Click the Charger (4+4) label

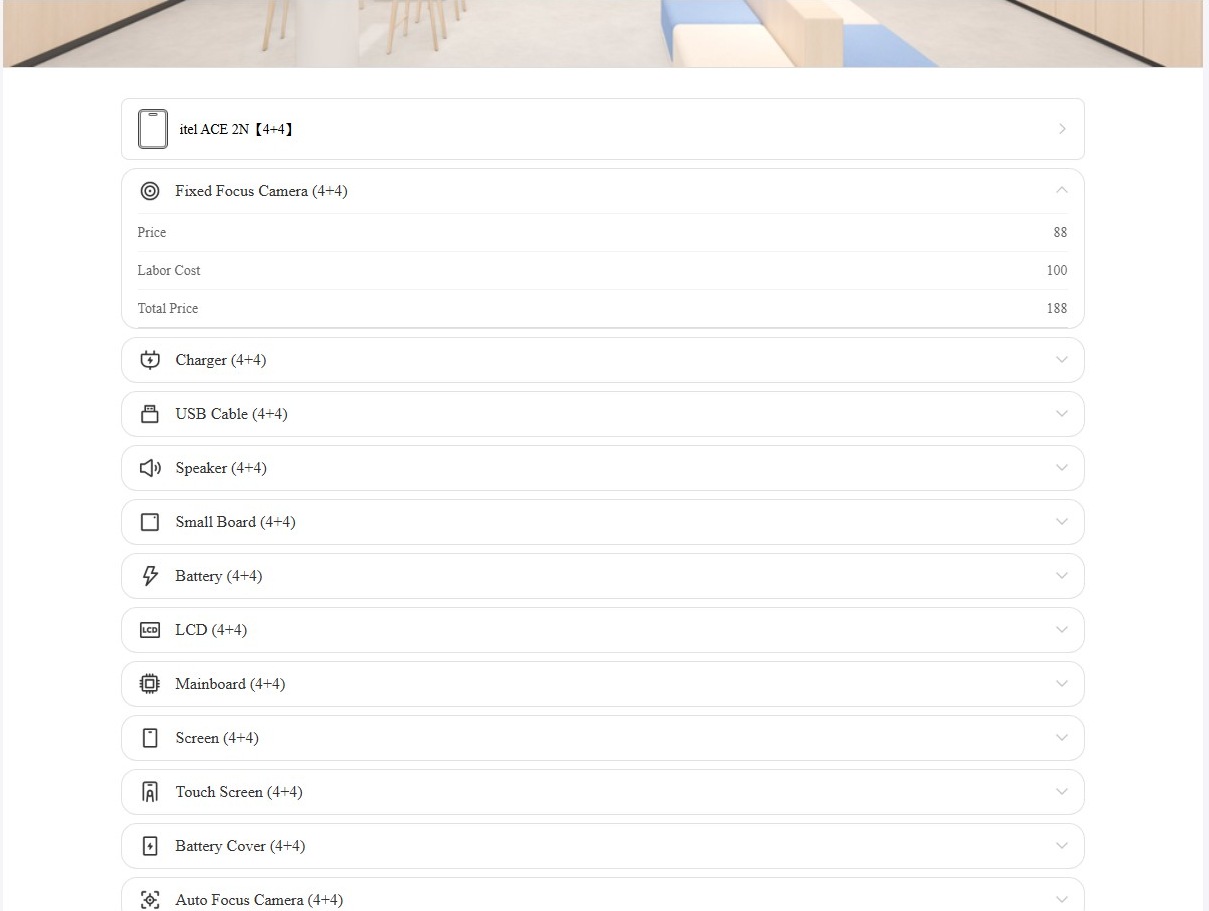click(221, 360)
